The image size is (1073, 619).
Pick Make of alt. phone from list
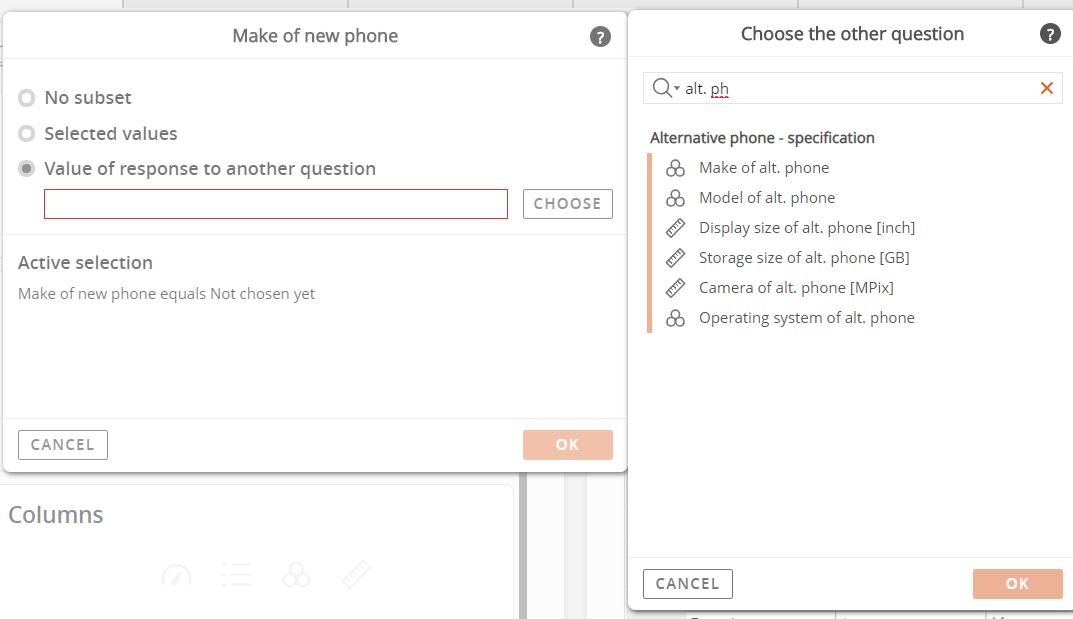(x=764, y=168)
